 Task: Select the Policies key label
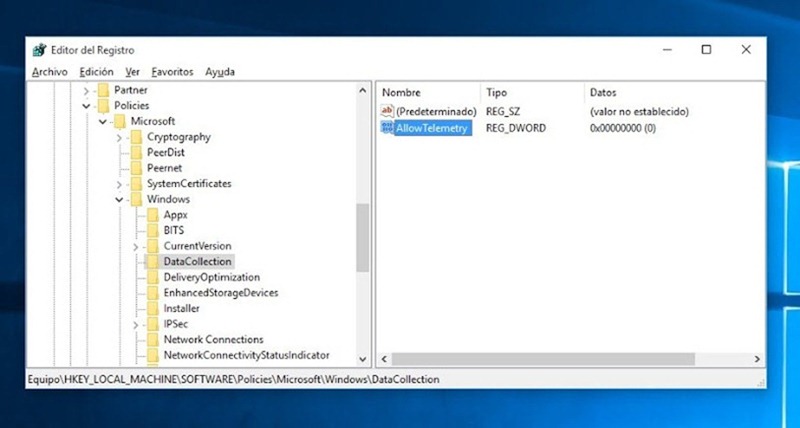click(x=132, y=106)
